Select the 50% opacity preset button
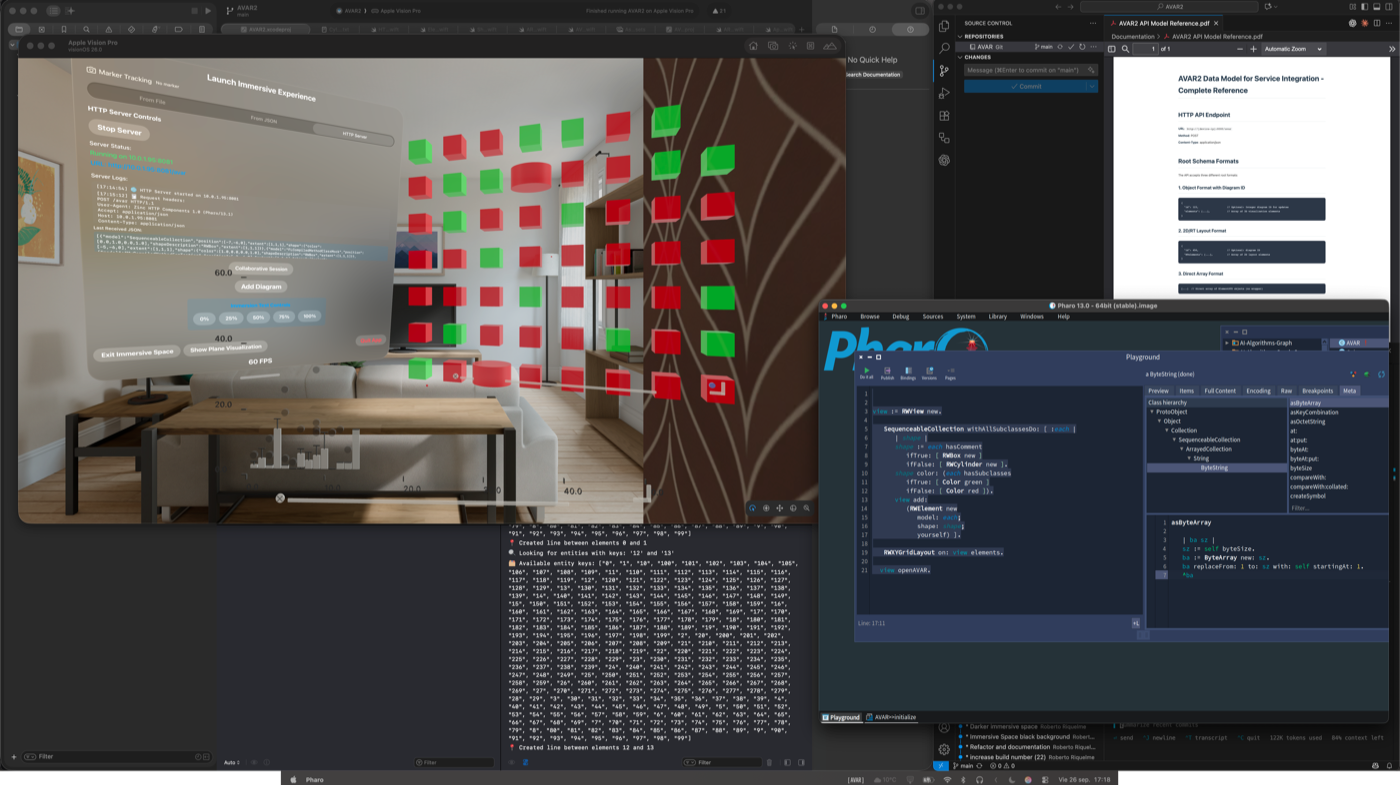Viewport: 1400px width, 785px height. coord(259,317)
